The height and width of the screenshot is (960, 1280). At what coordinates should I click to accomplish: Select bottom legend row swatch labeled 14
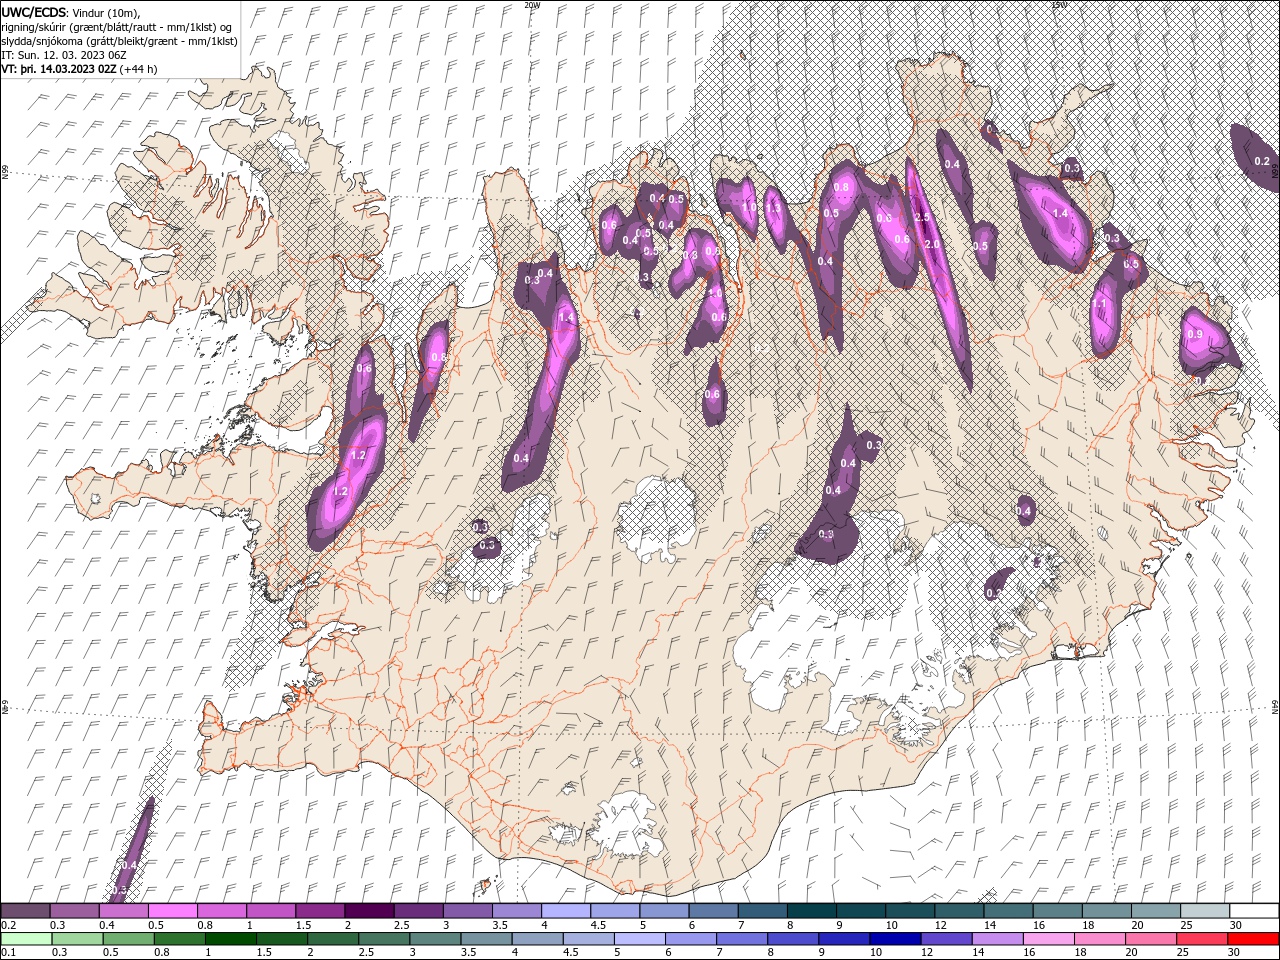[x=996, y=939]
